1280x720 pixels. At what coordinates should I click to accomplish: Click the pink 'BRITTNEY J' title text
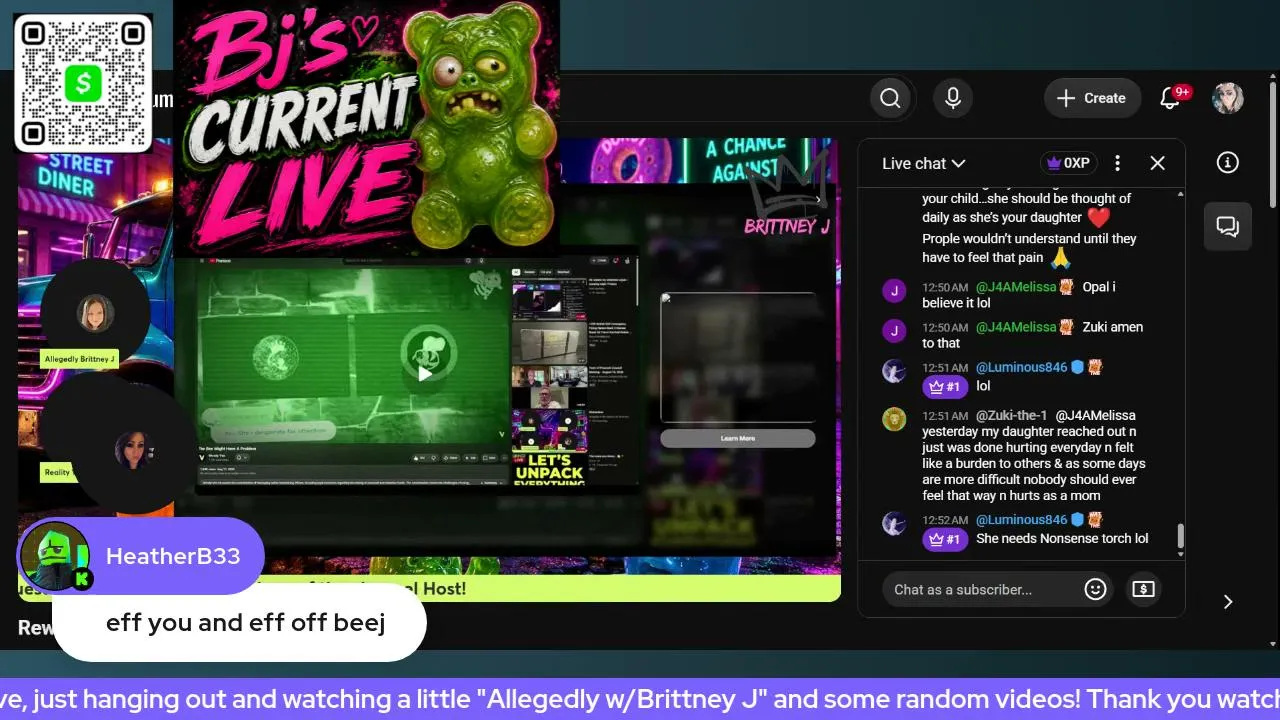point(787,226)
